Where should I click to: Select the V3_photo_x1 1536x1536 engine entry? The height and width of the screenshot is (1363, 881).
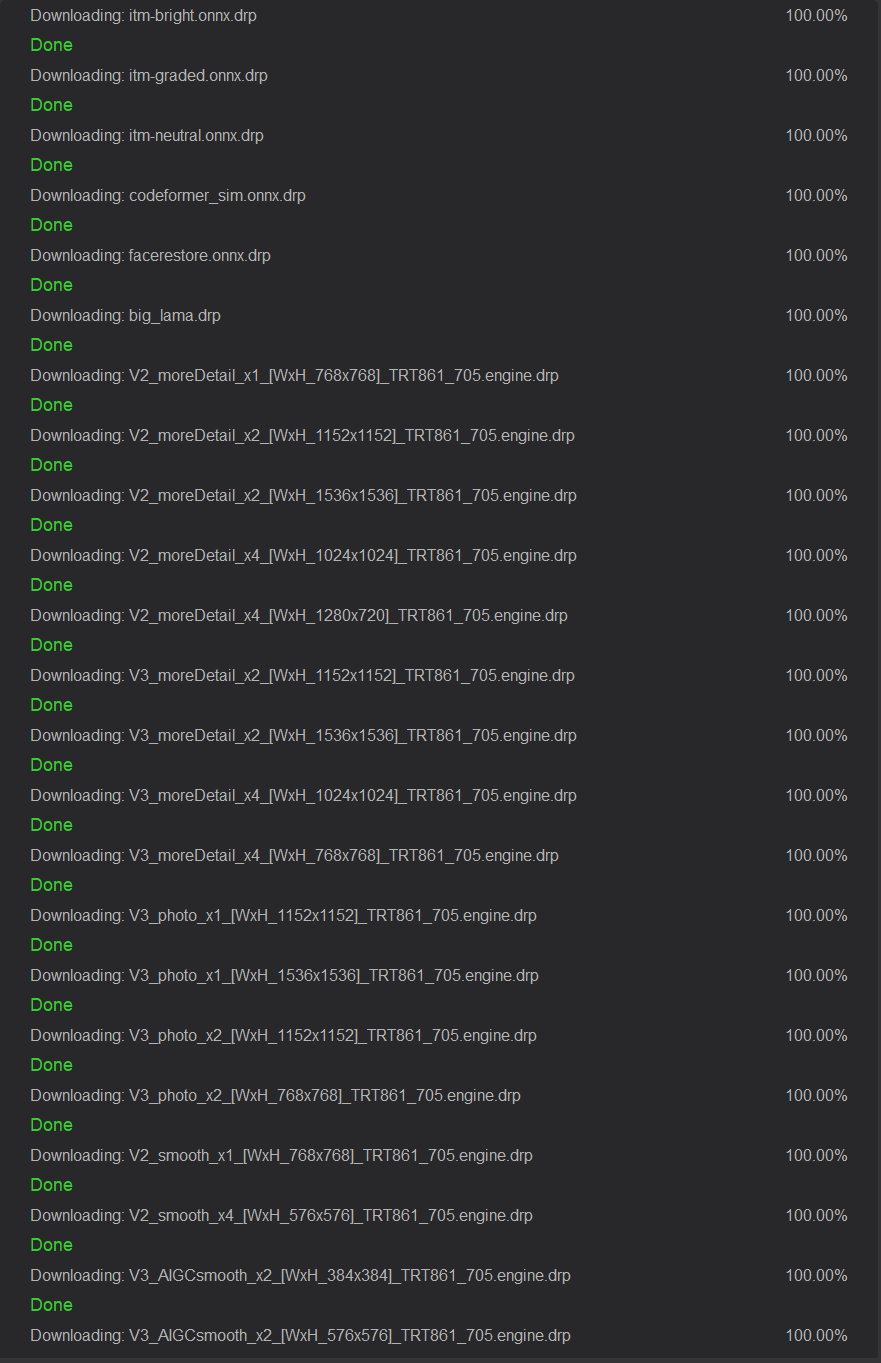(x=284, y=976)
